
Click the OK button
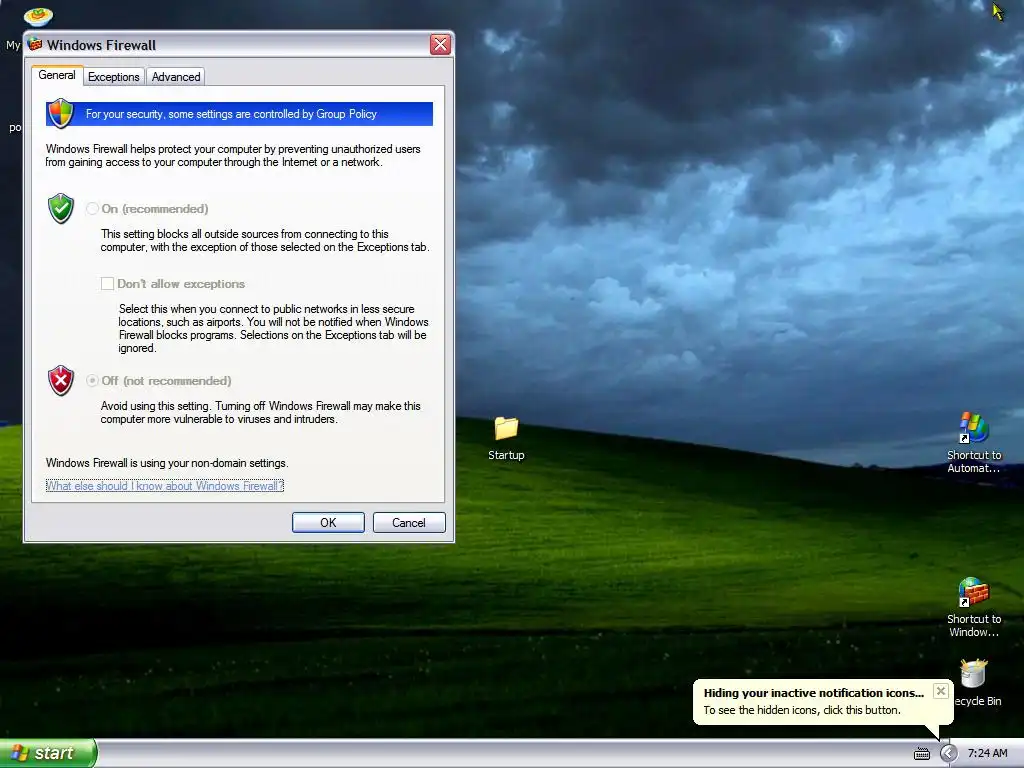328,522
